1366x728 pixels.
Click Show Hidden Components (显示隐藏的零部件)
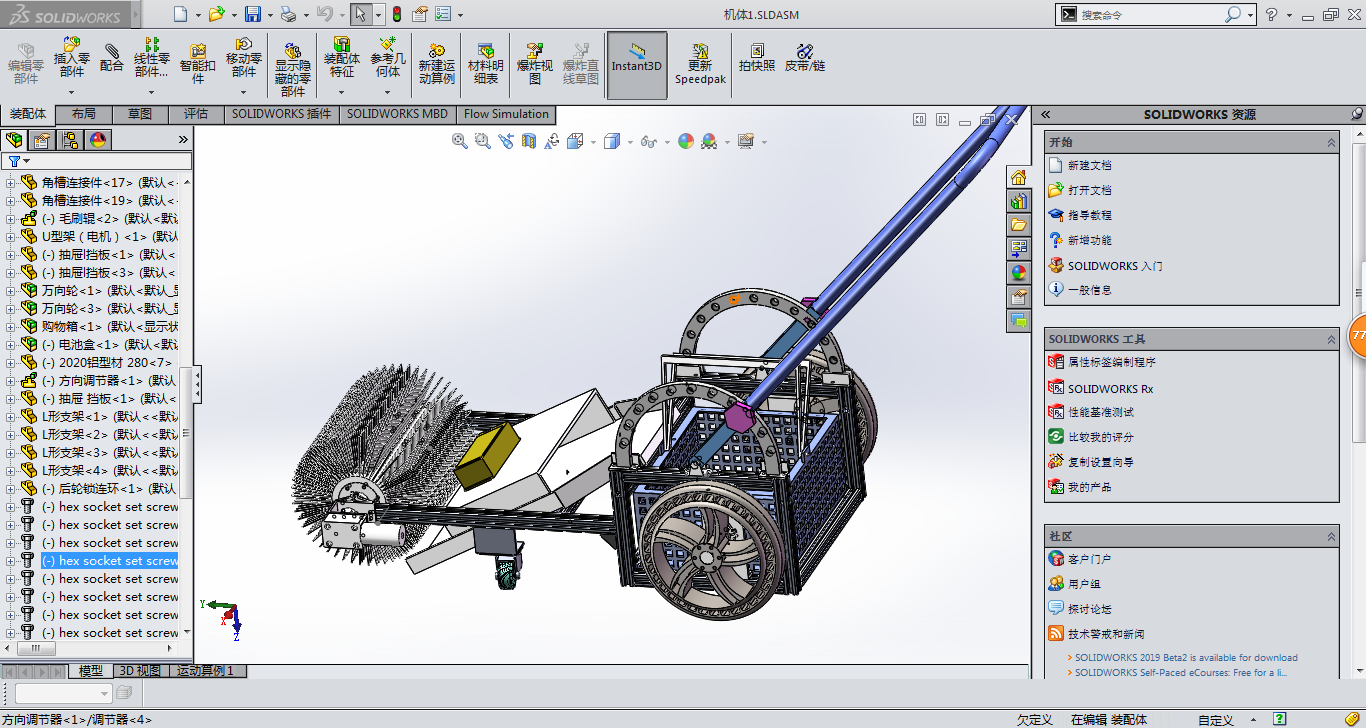(293, 70)
